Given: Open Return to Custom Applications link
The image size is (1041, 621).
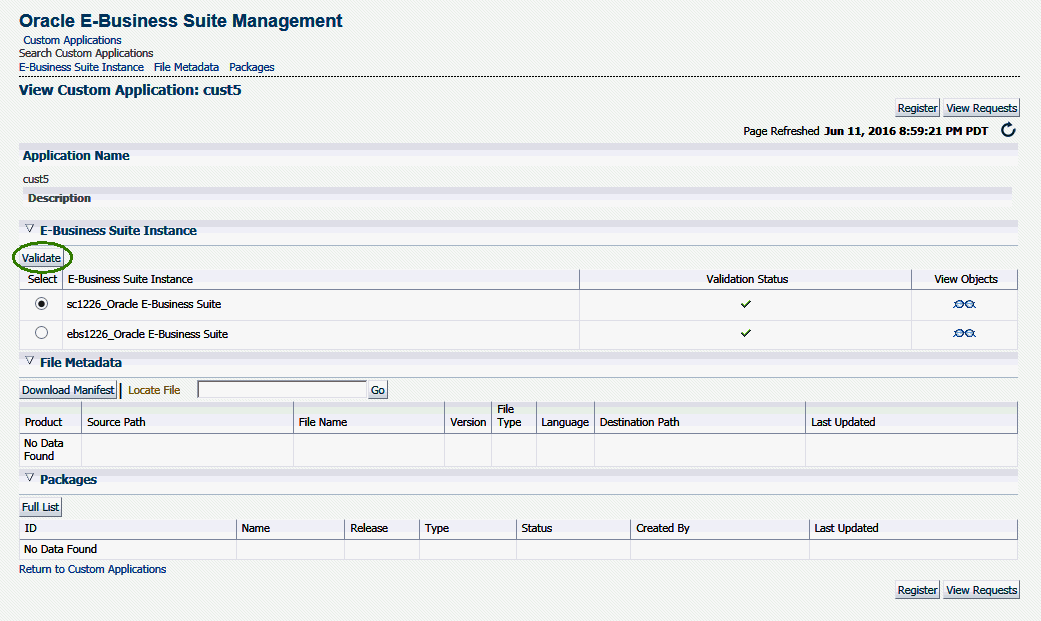Looking at the screenshot, I should pyautogui.click(x=92, y=569).
